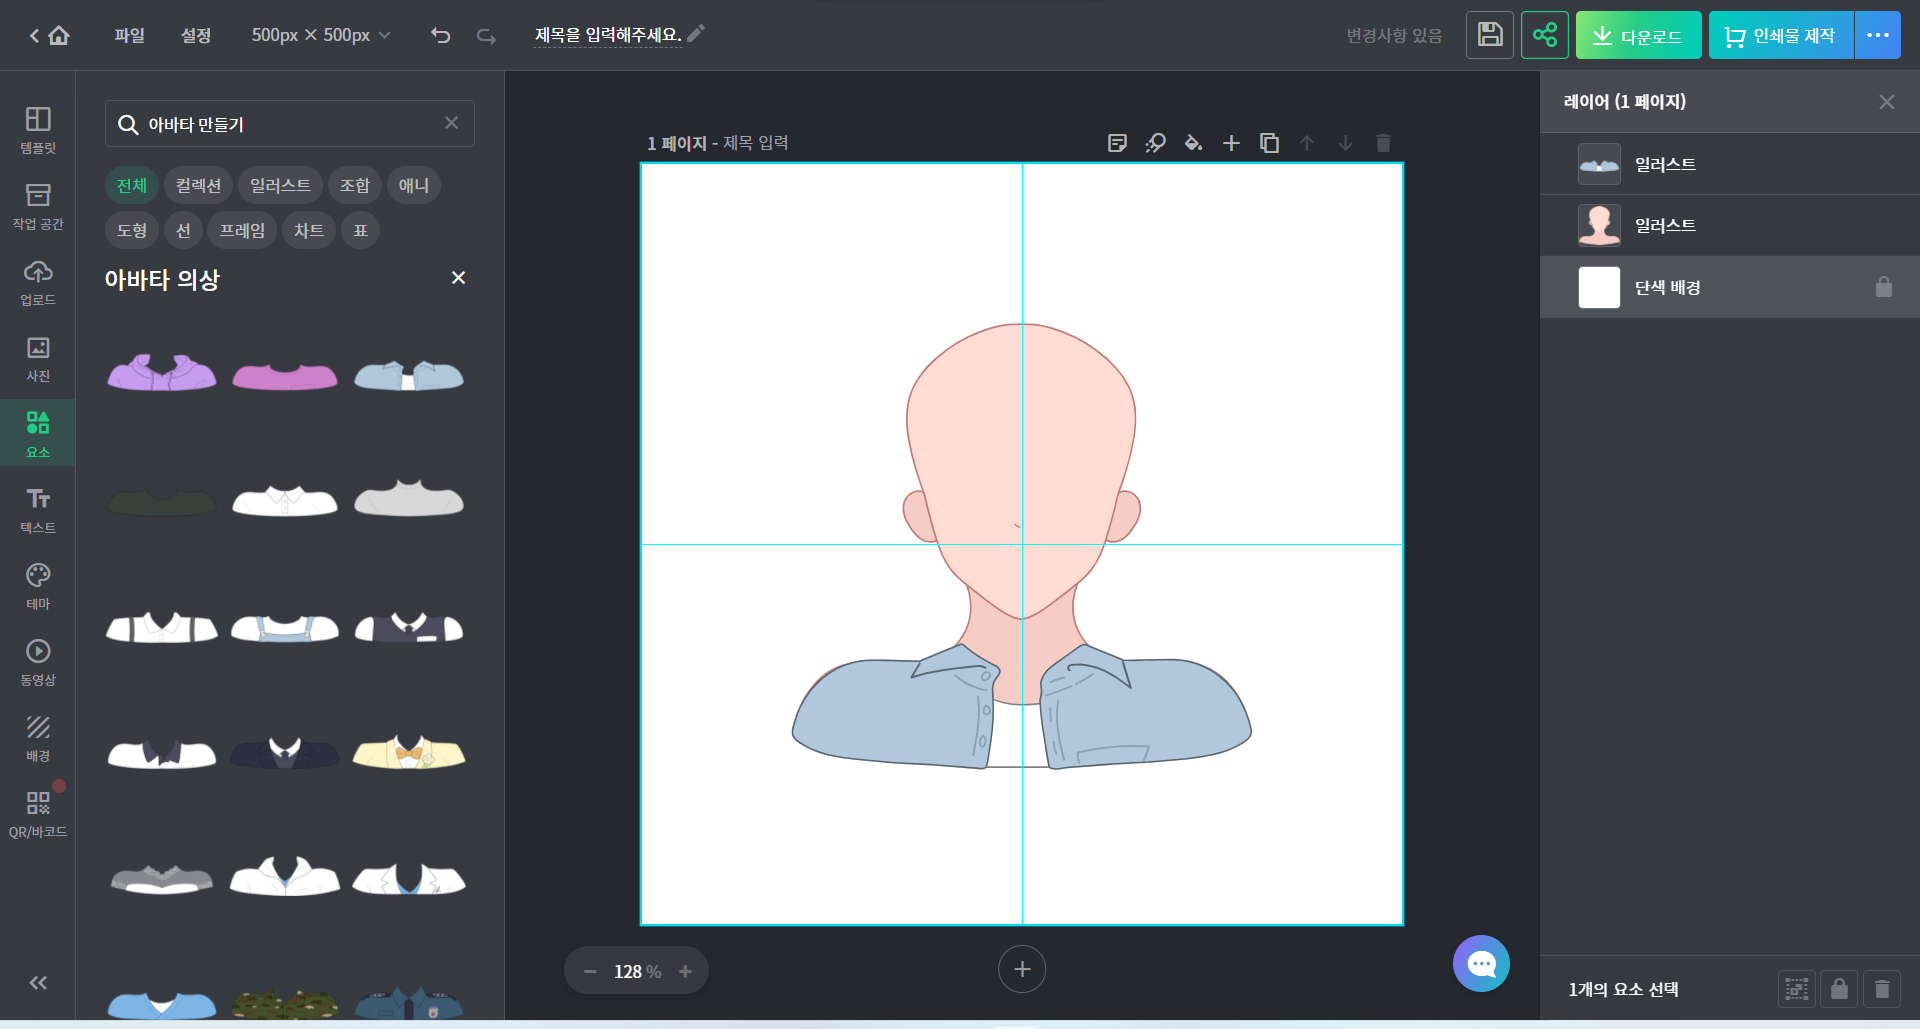The width and height of the screenshot is (1920, 1029).
Task: Select the 애니 filter tab
Action: [414, 185]
